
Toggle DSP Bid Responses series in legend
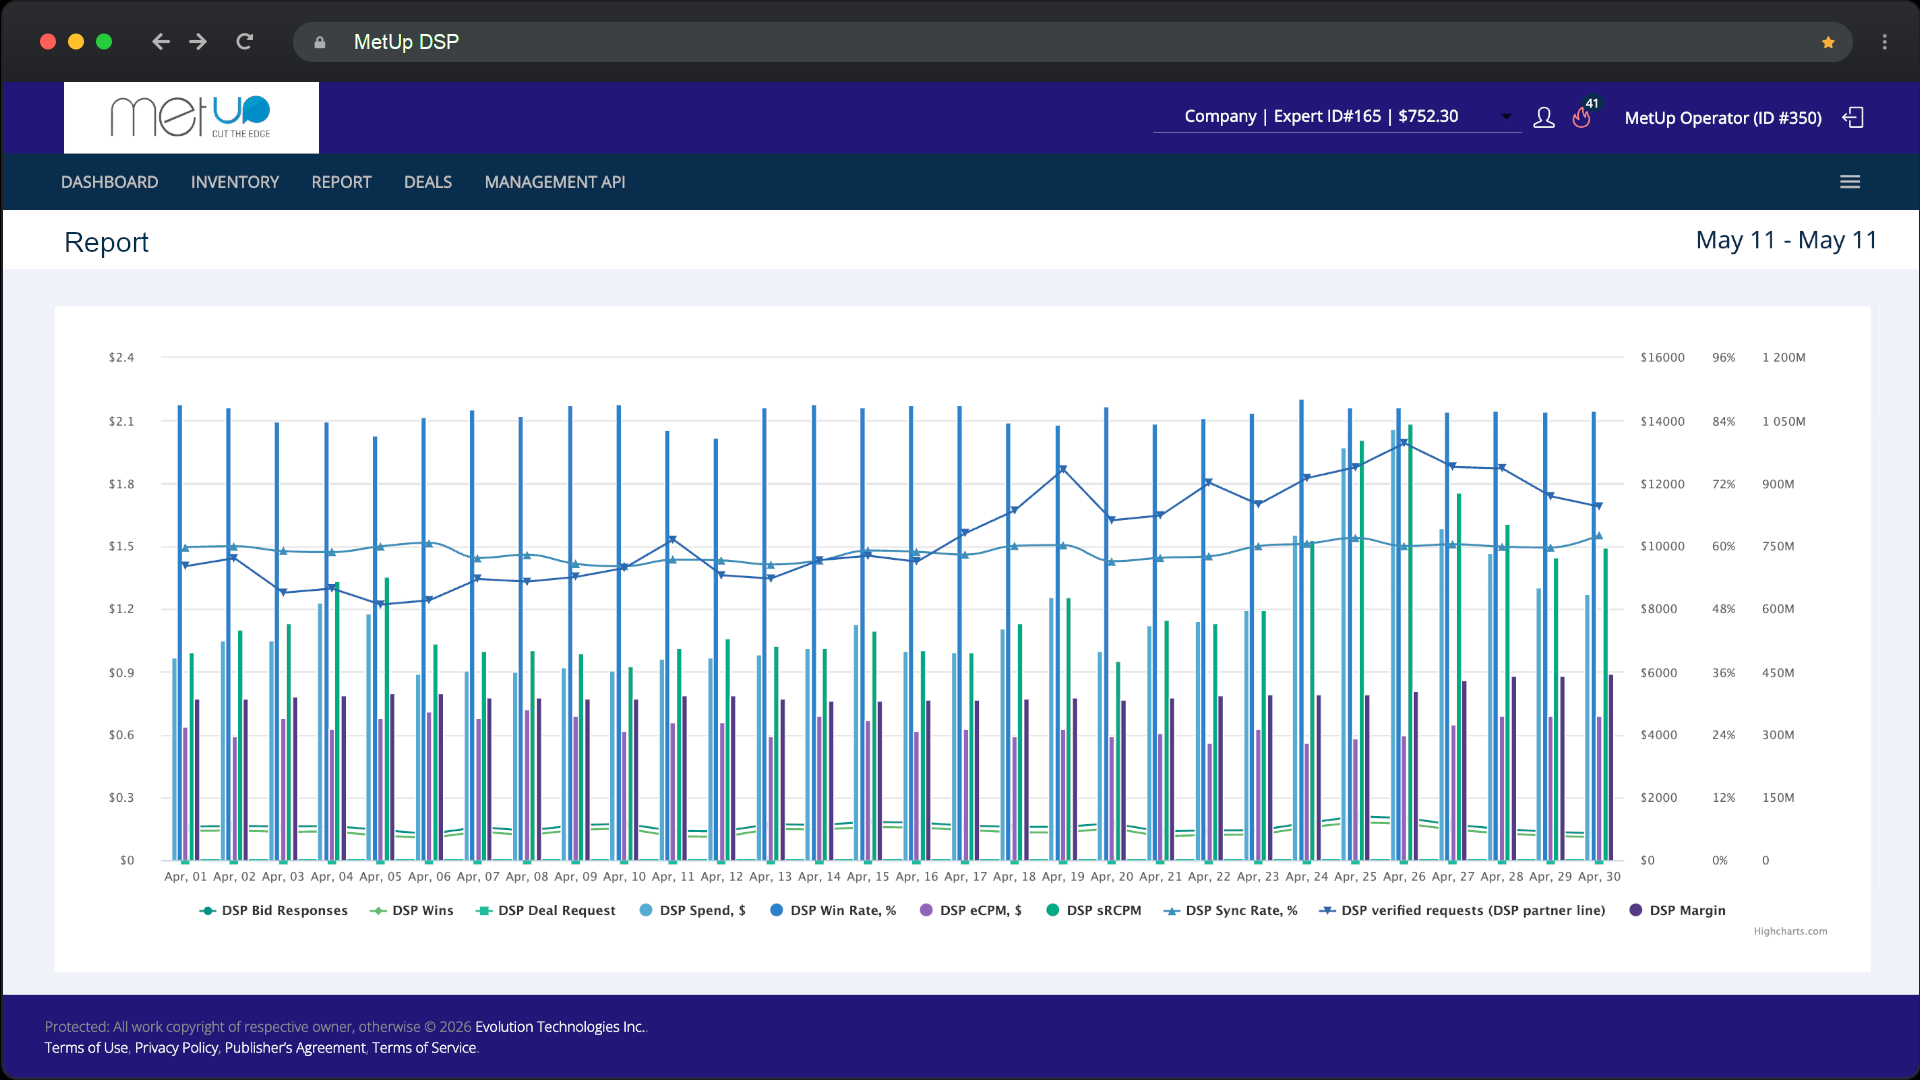pyautogui.click(x=273, y=911)
